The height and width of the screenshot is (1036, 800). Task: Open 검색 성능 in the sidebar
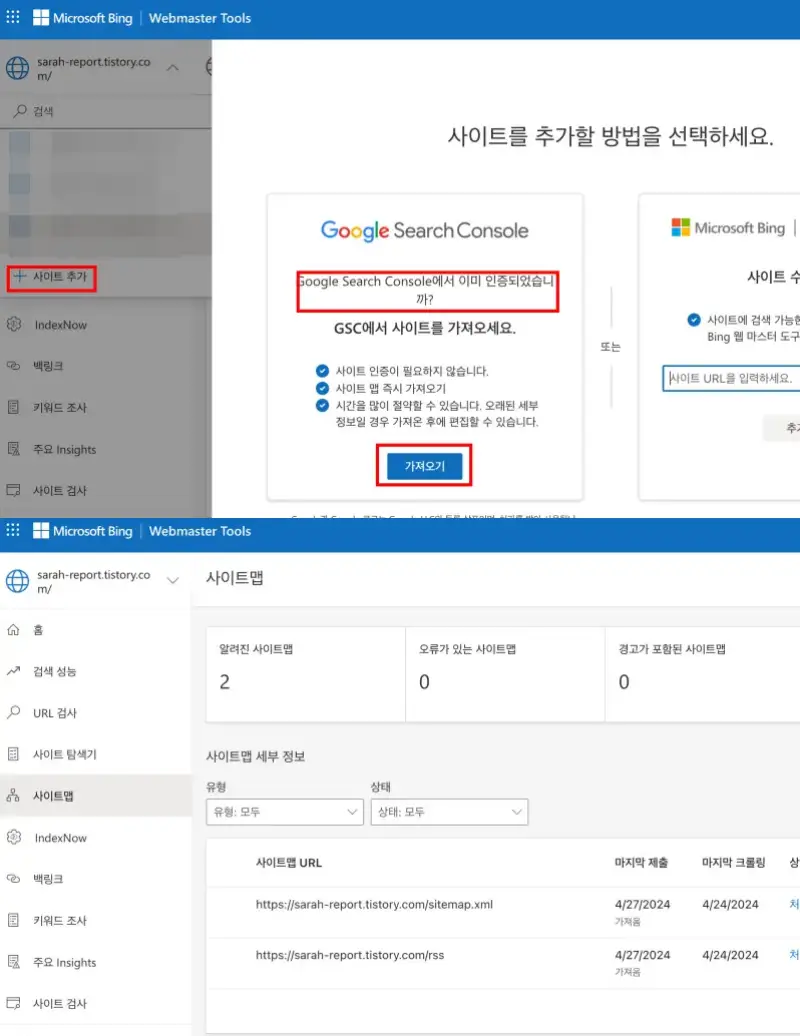96,671
